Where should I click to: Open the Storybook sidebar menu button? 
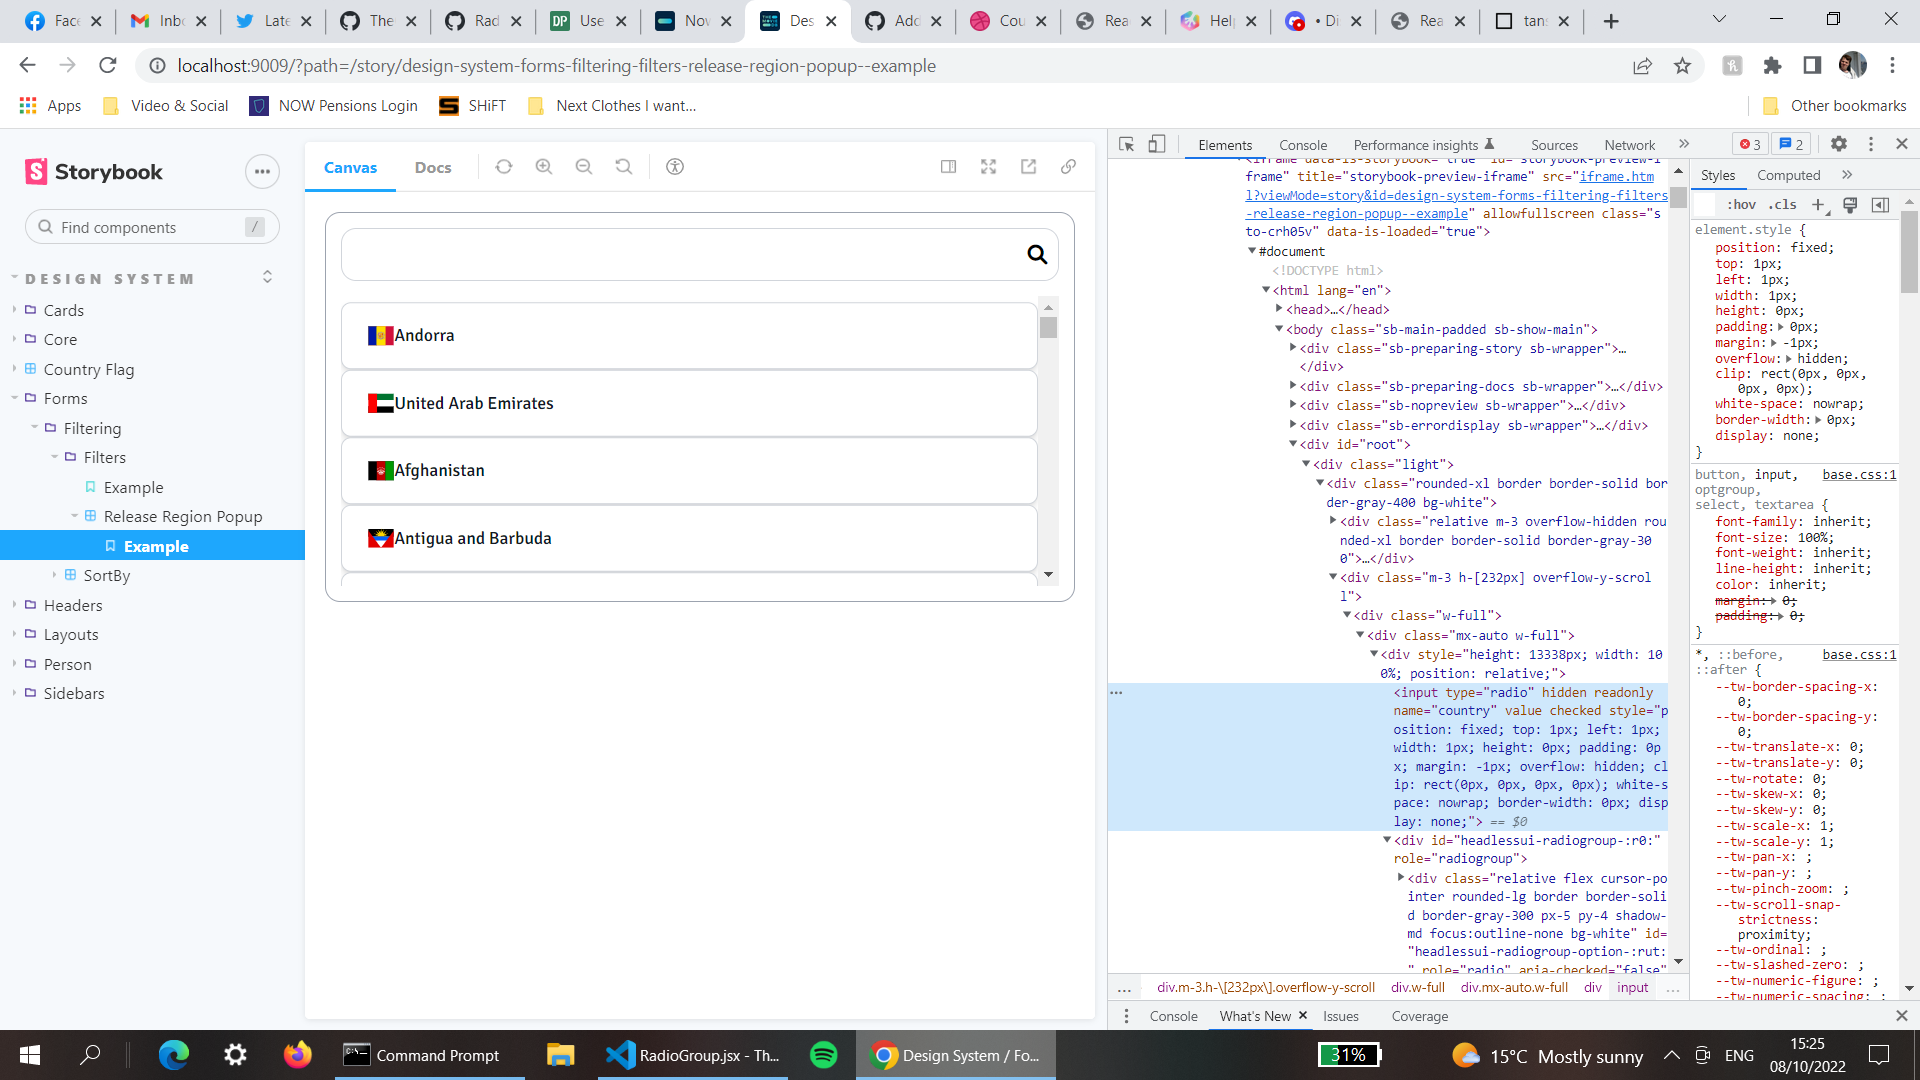coord(262,172)
